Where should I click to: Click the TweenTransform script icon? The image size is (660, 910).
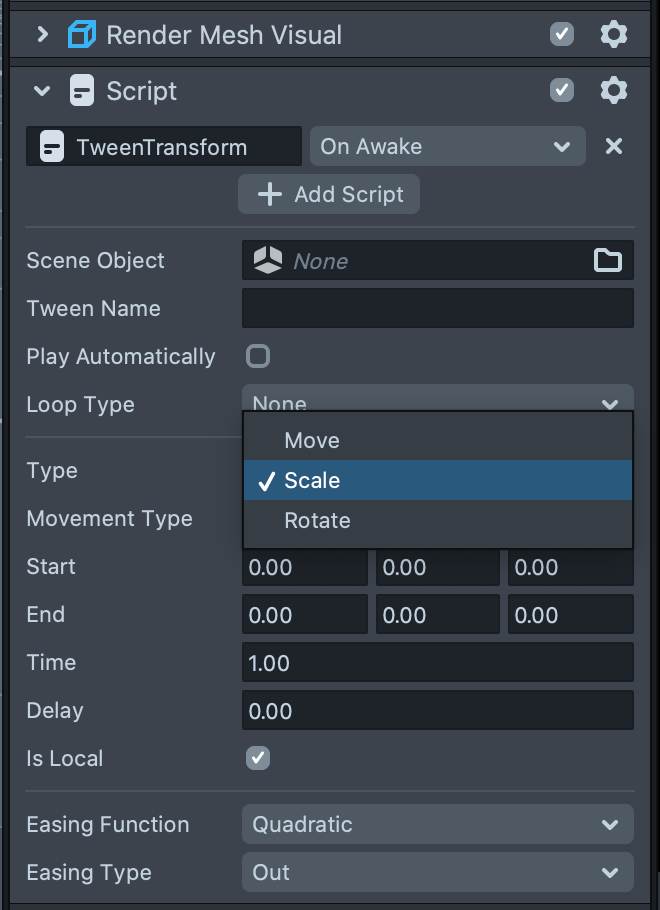coord(51,147)
